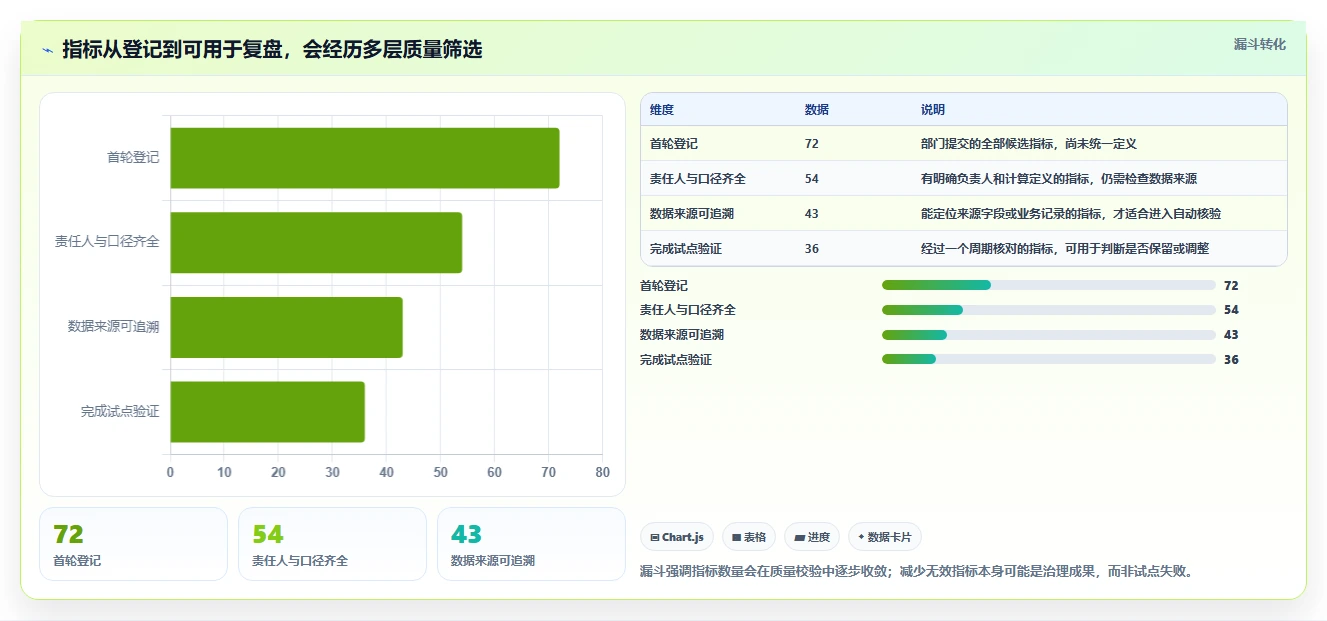Screen dimensions: 1327x621
Task: Click the 数据来源可追溯 progress bar
Action: click(x=1049, y=335)
